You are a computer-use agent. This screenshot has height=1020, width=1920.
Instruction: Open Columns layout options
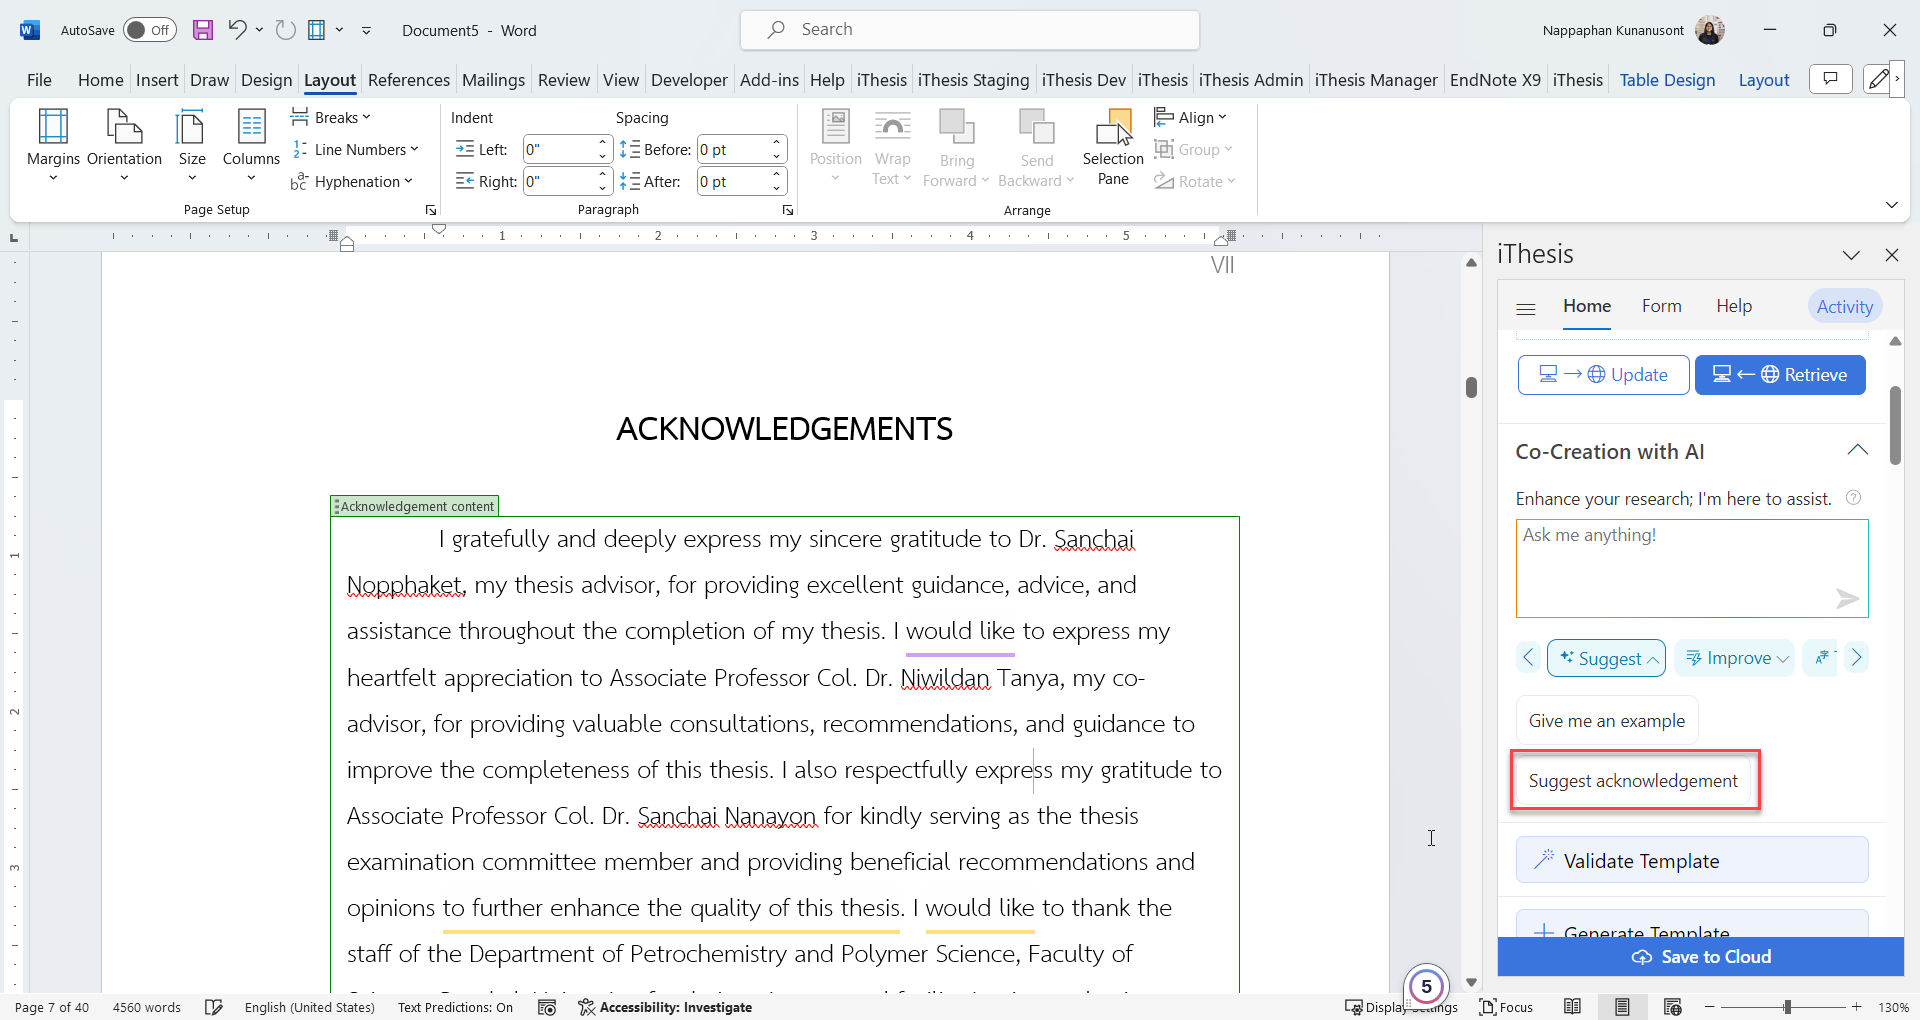pyautogui.click(x=251, y=146)
